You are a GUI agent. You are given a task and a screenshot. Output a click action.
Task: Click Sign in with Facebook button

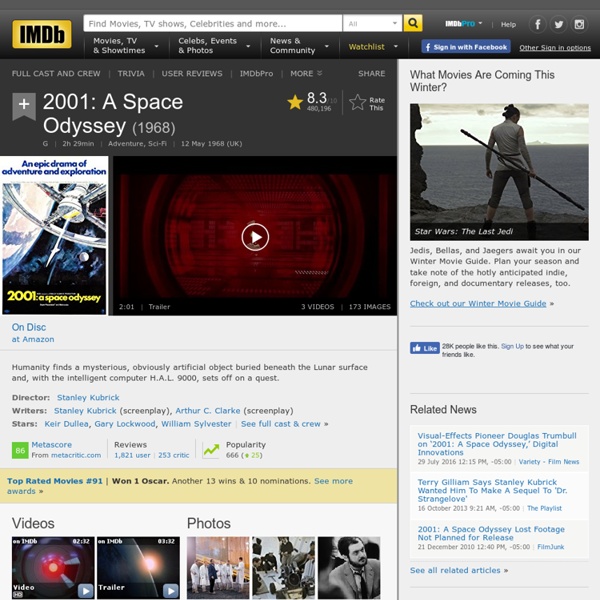pyautogui.click(x=466, y=47)
